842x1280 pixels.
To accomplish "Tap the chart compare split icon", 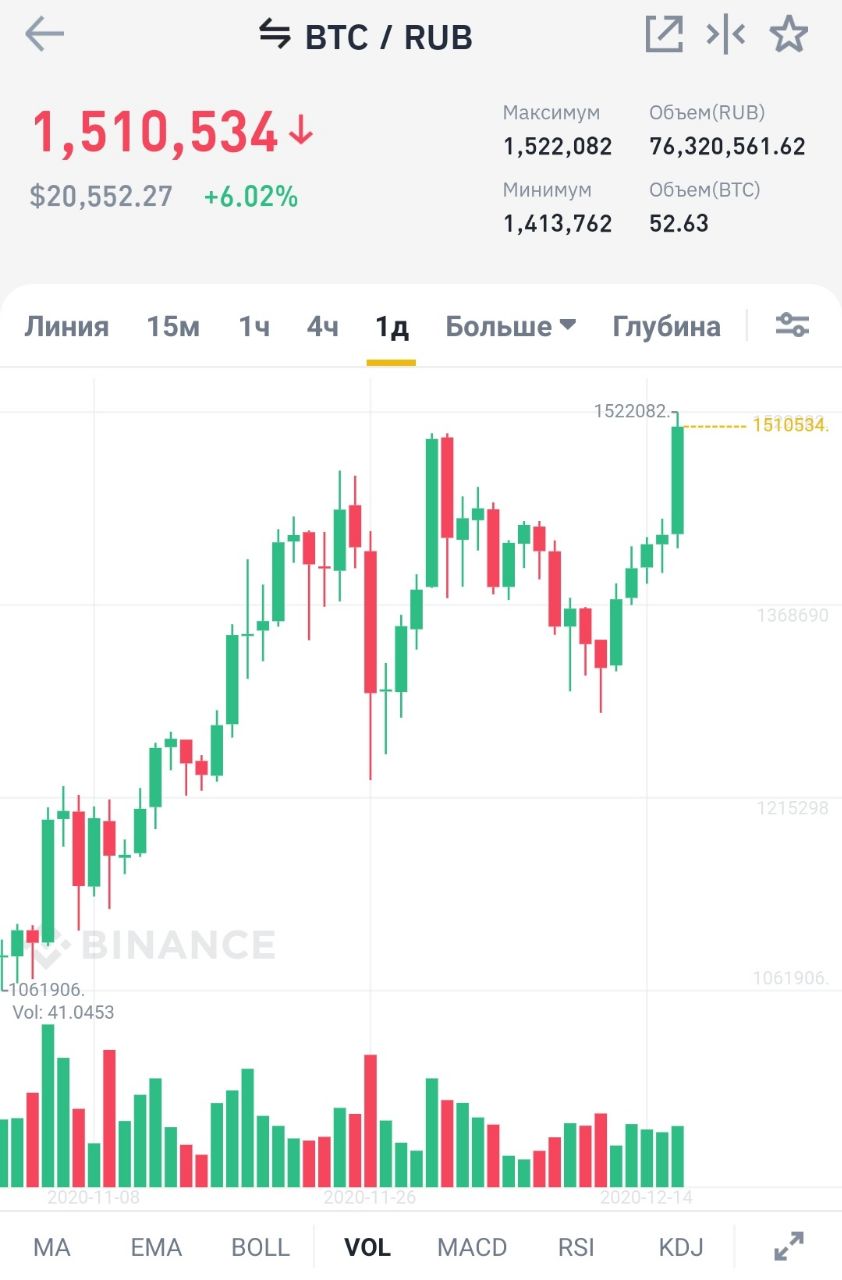I will coord(726,35).
